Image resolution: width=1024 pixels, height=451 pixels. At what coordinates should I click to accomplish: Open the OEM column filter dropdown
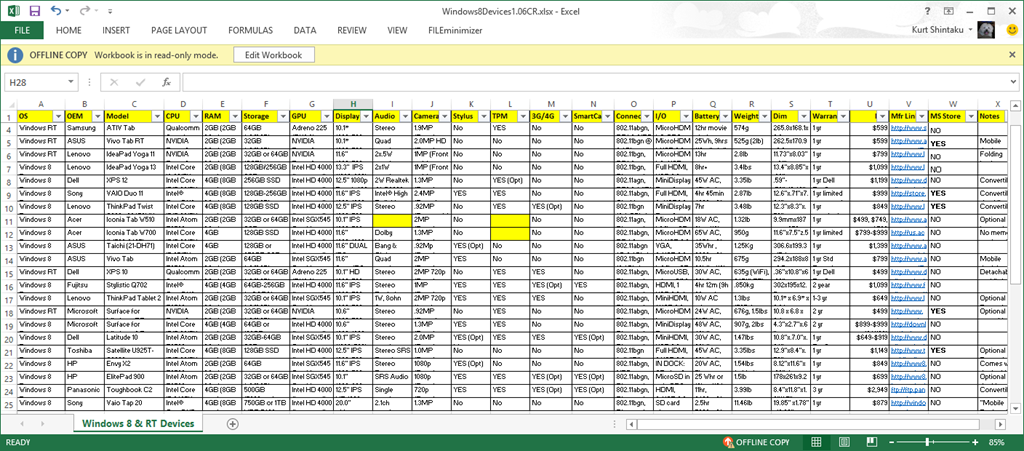pos(96,117)
